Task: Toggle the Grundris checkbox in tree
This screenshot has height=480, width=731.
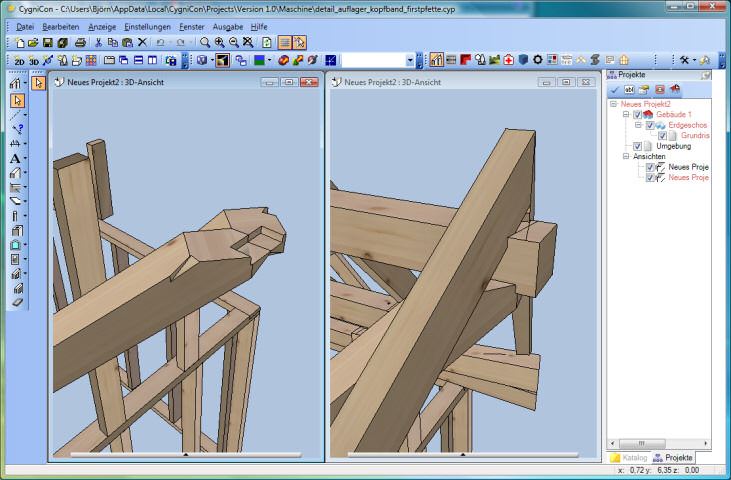Action: point(662,136)
